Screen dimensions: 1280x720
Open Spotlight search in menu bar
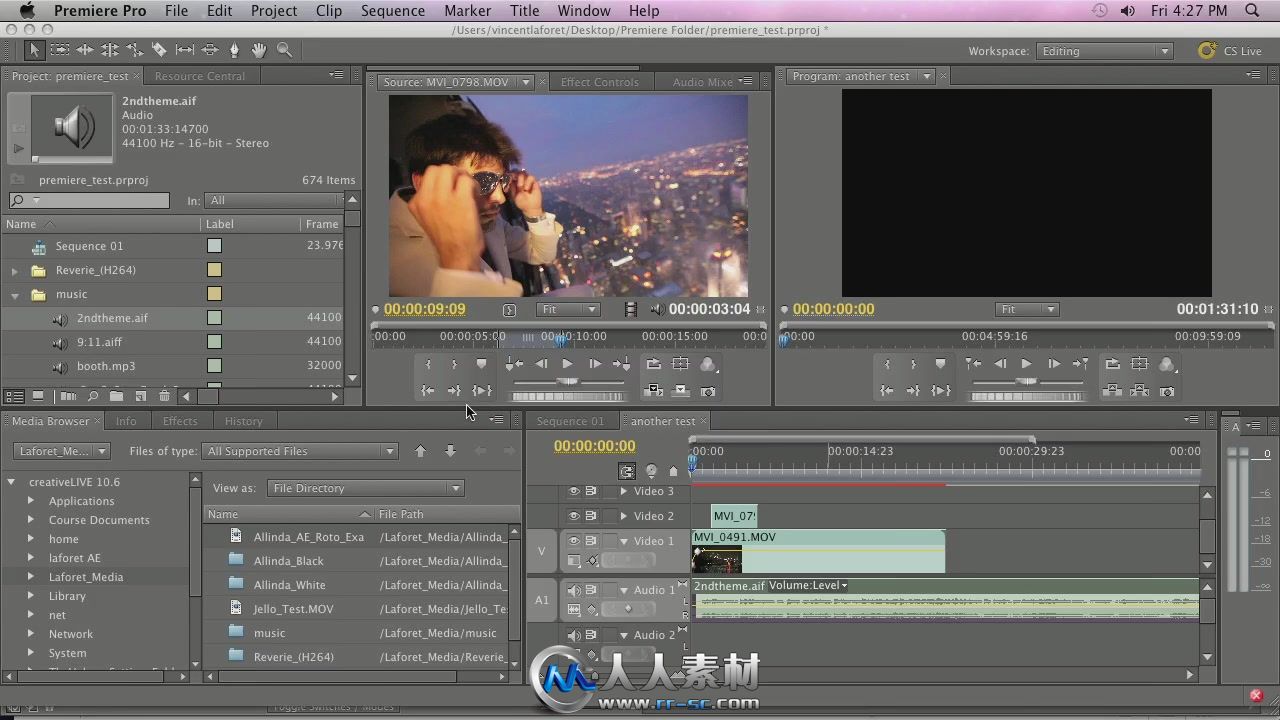1253,11
